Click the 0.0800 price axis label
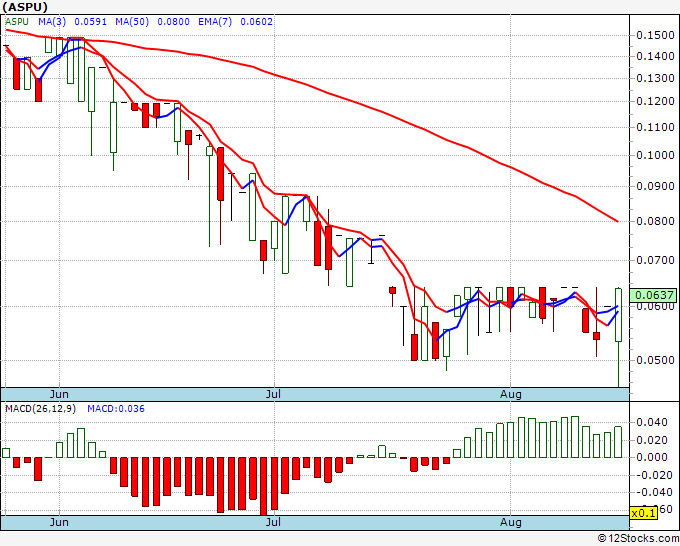This screenshot has height=546, width=680. point(655,221)
